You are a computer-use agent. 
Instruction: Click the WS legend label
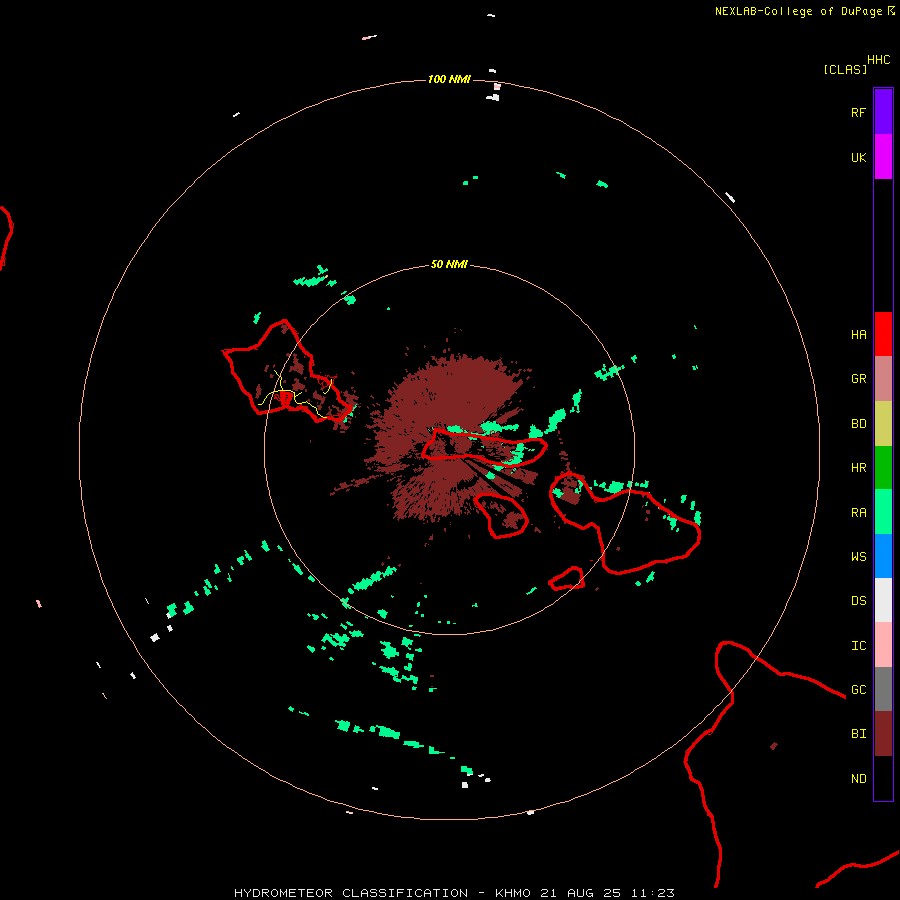(858, 557)
